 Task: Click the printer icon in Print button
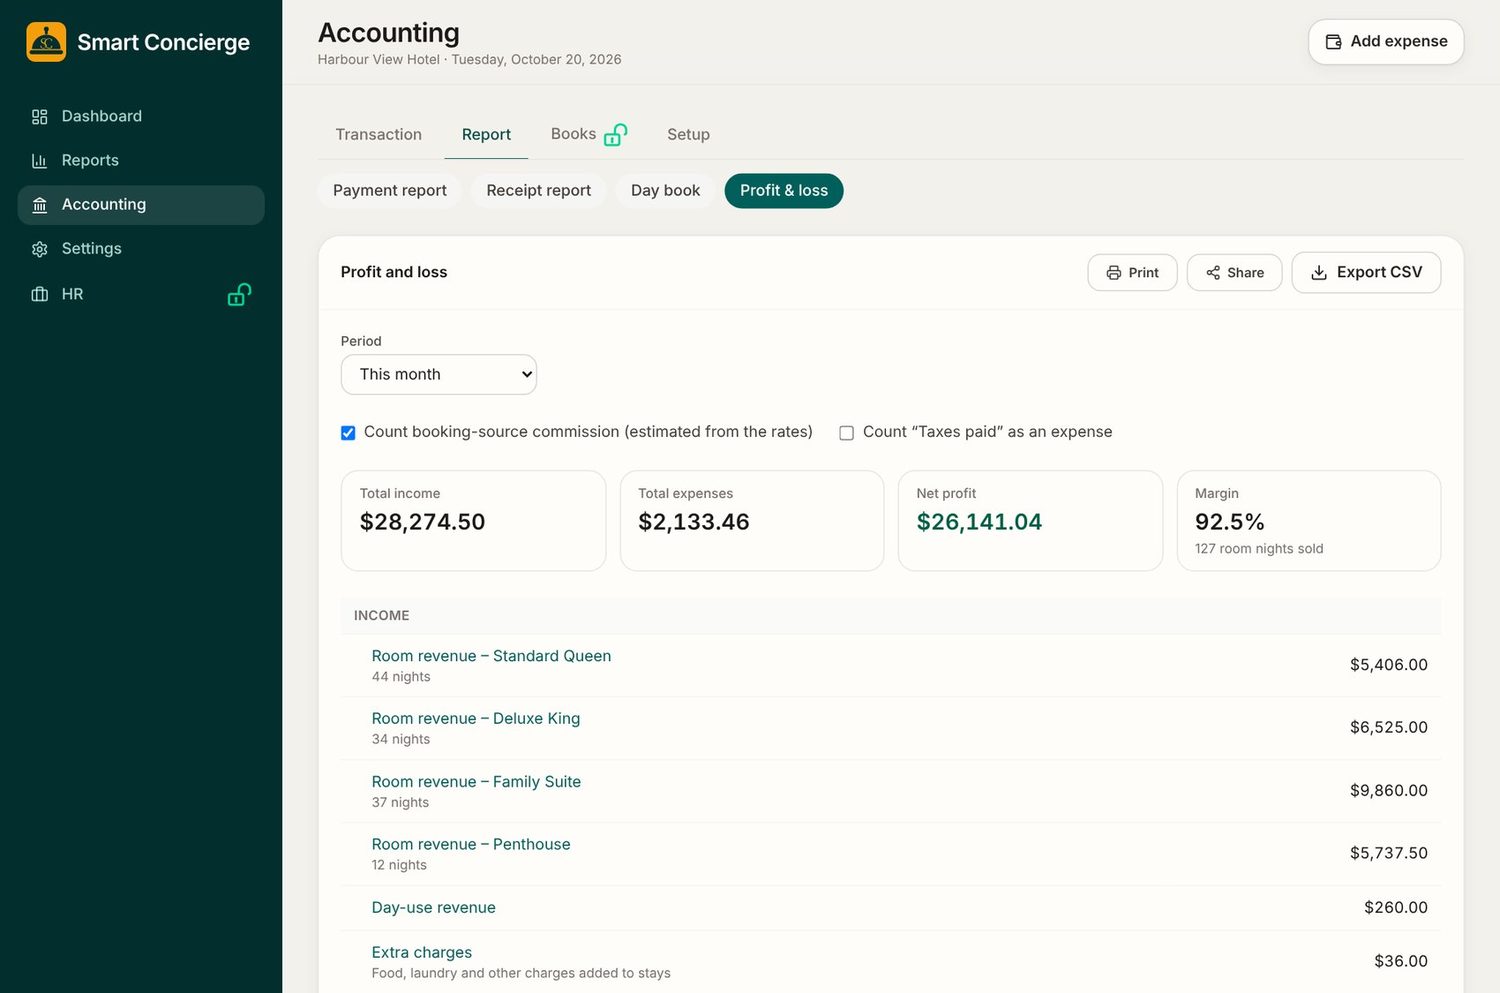[1114, 273]
